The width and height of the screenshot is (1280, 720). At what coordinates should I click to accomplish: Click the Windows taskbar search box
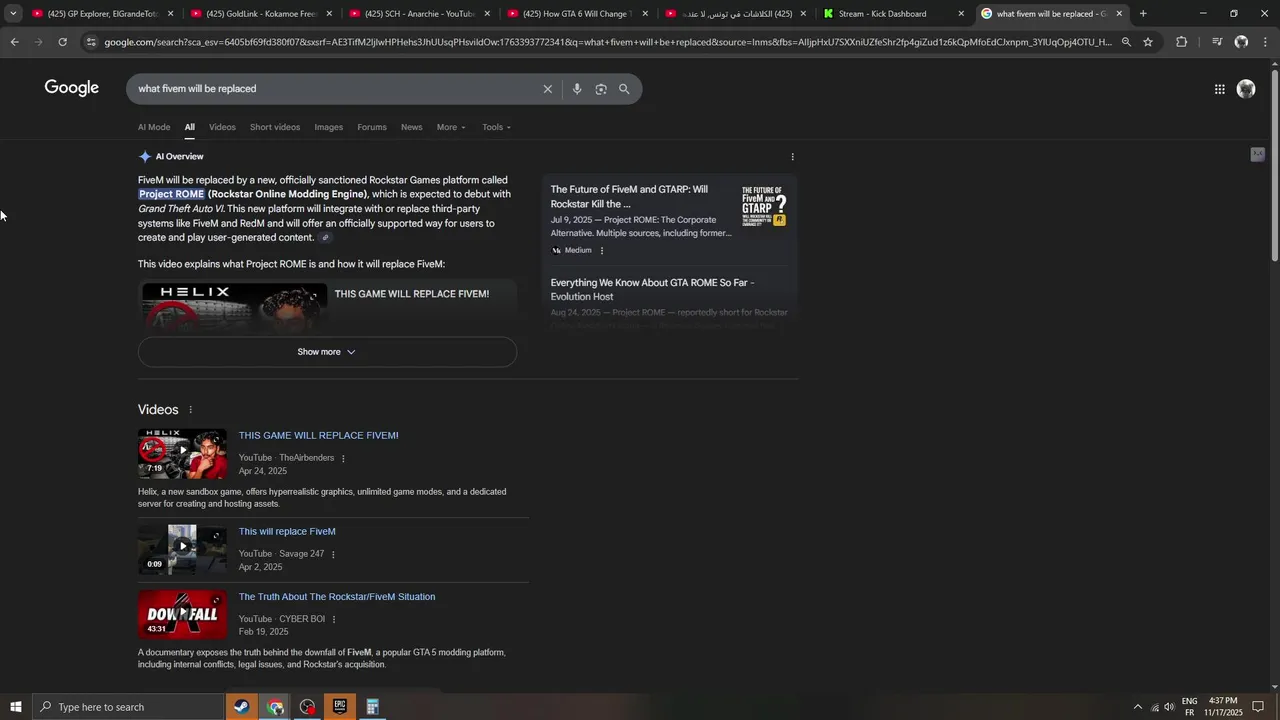coord(128,707)
